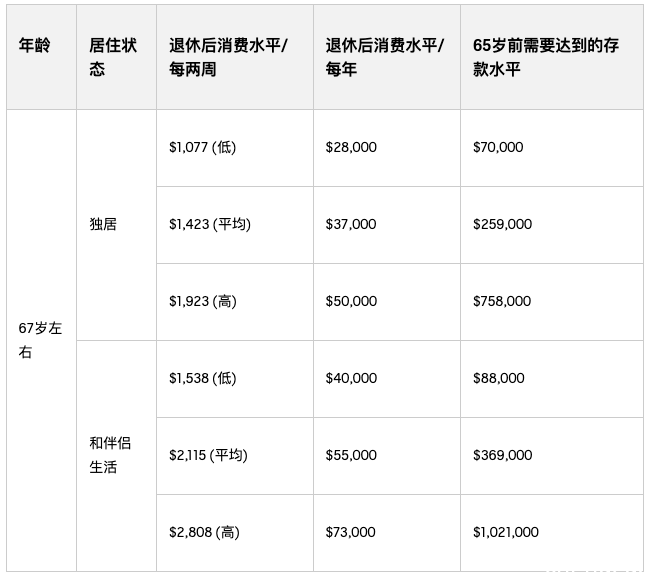Select the 居住状态 header cell
655x578 pixels.
pyautogui.click(x=117, y=57)
